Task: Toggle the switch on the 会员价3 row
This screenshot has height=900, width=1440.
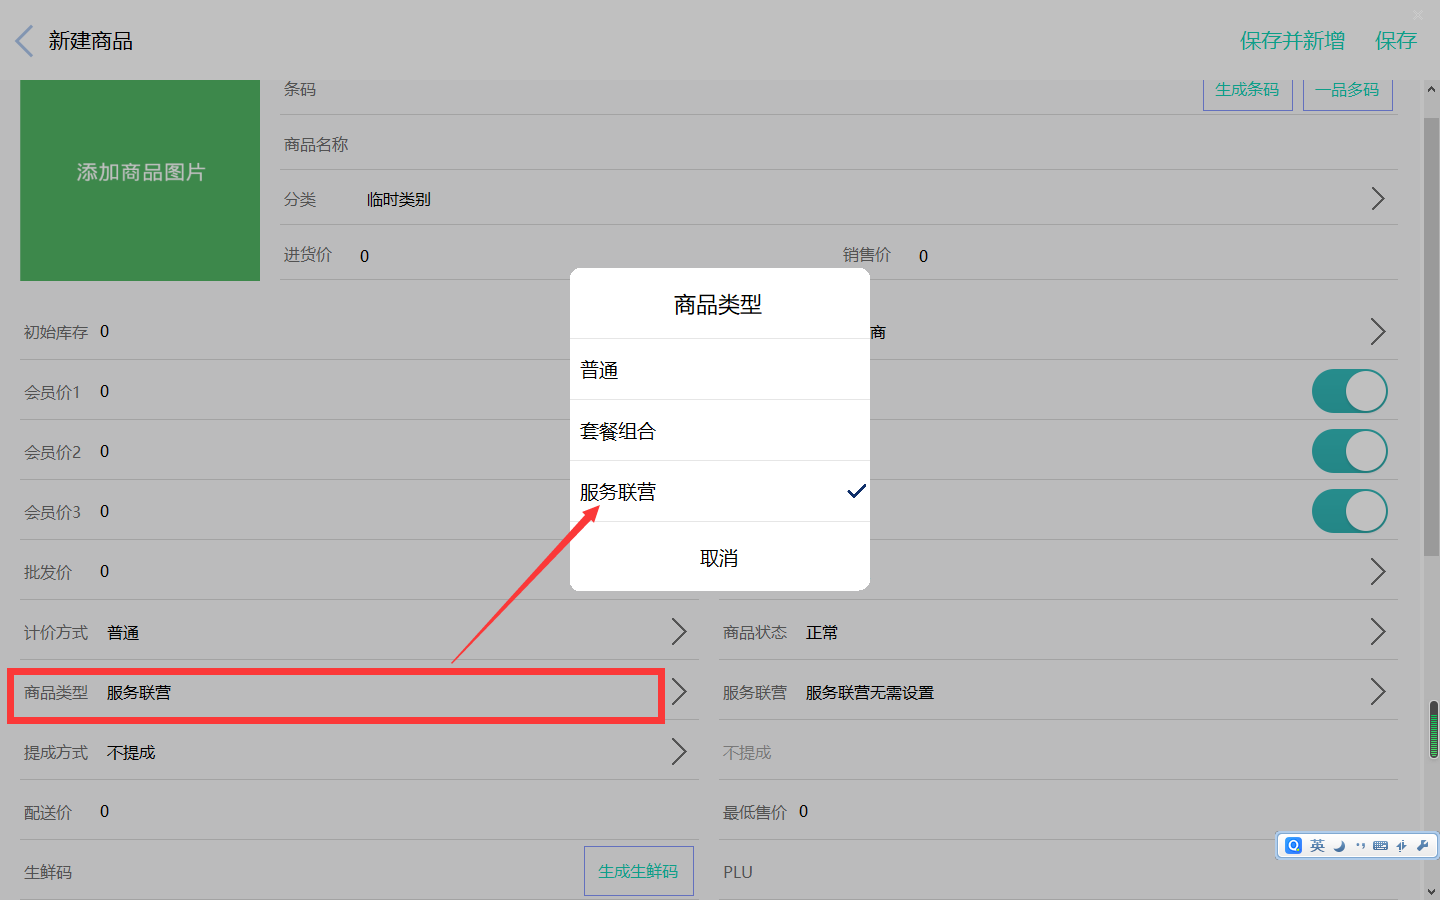Action: (x=1350, y=511)
